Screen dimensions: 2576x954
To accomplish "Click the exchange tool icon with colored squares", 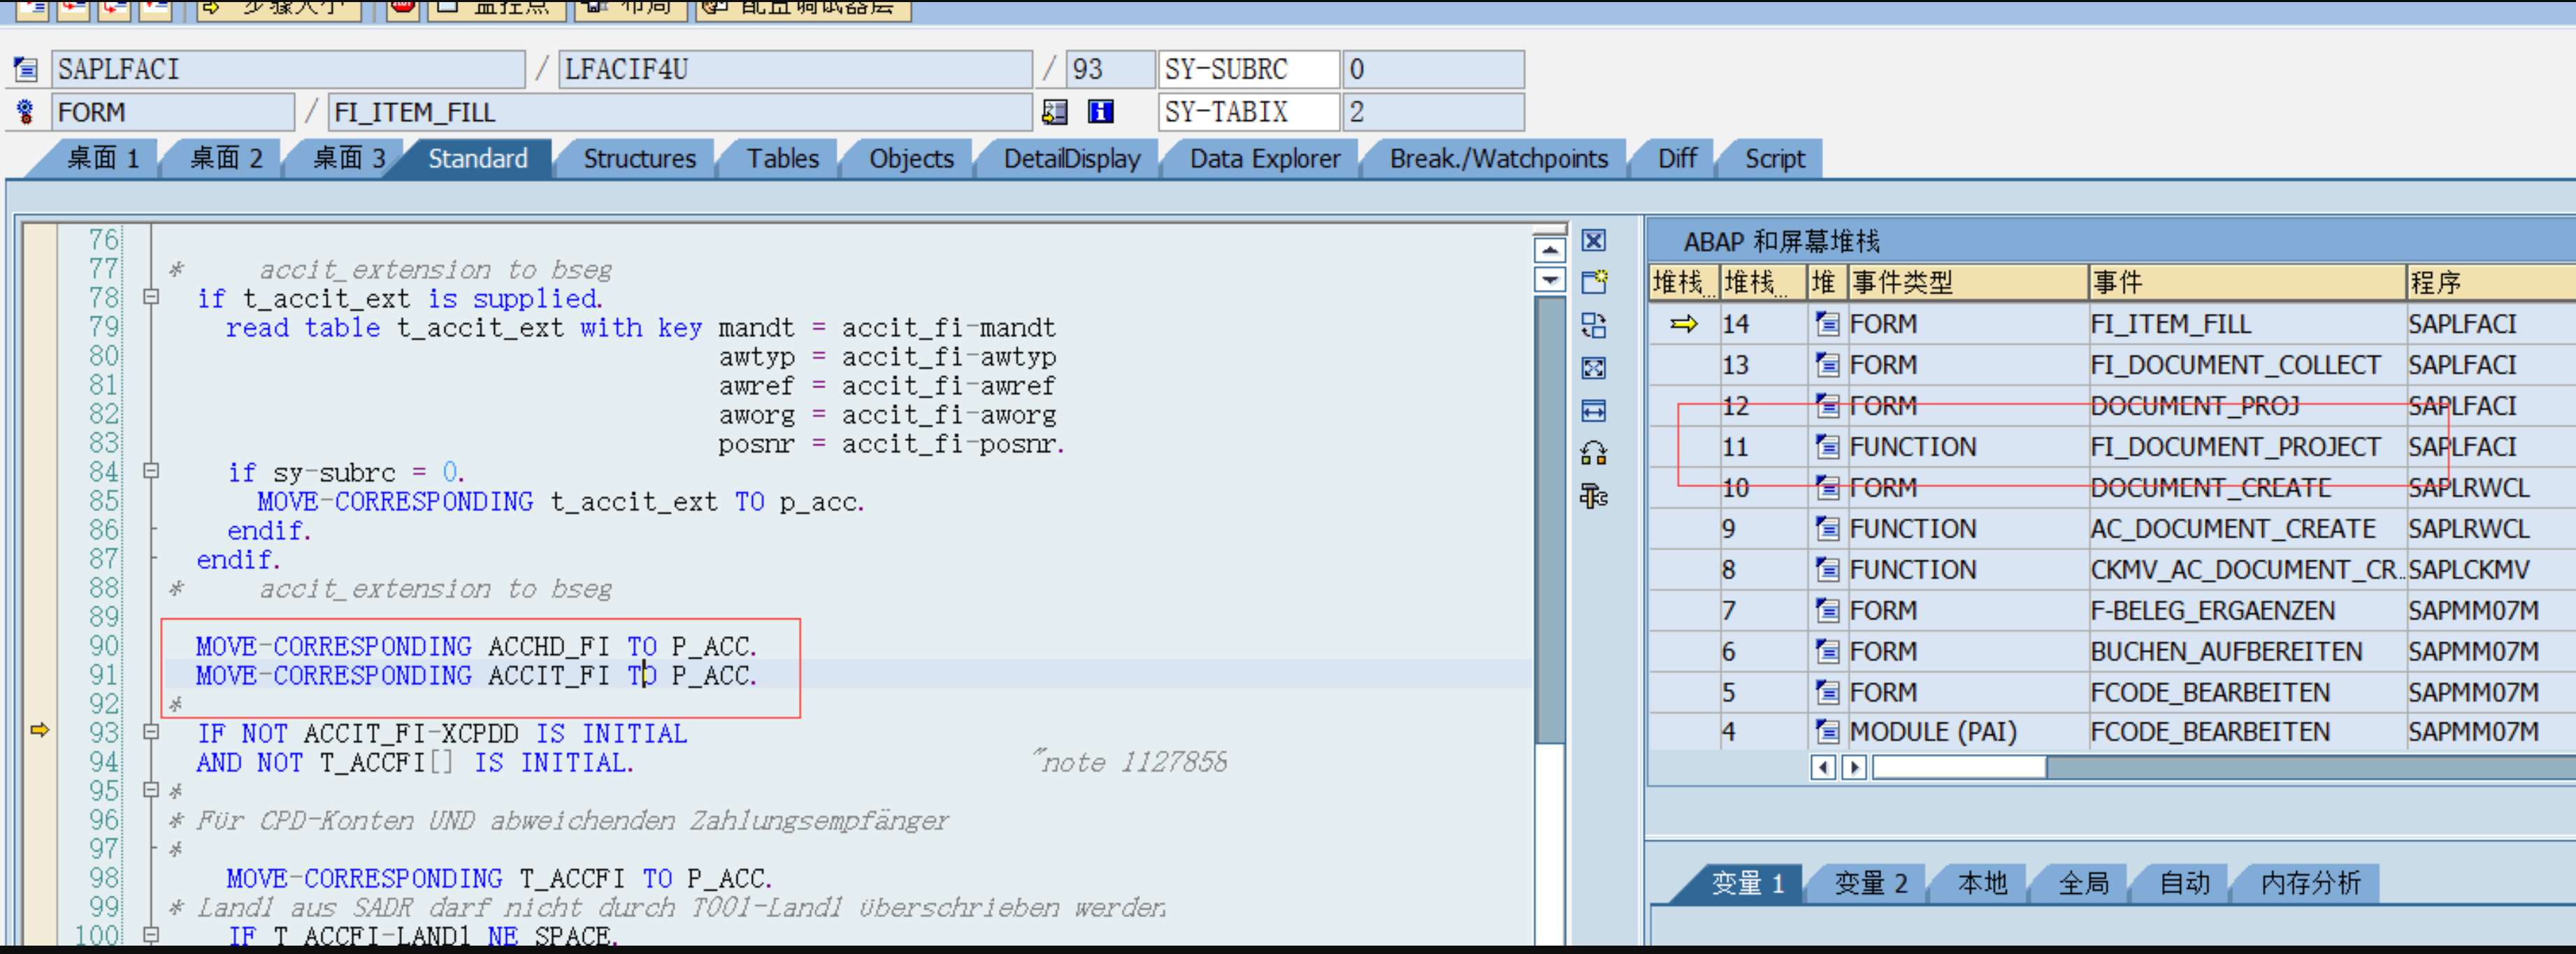I will click(1593, 453).
